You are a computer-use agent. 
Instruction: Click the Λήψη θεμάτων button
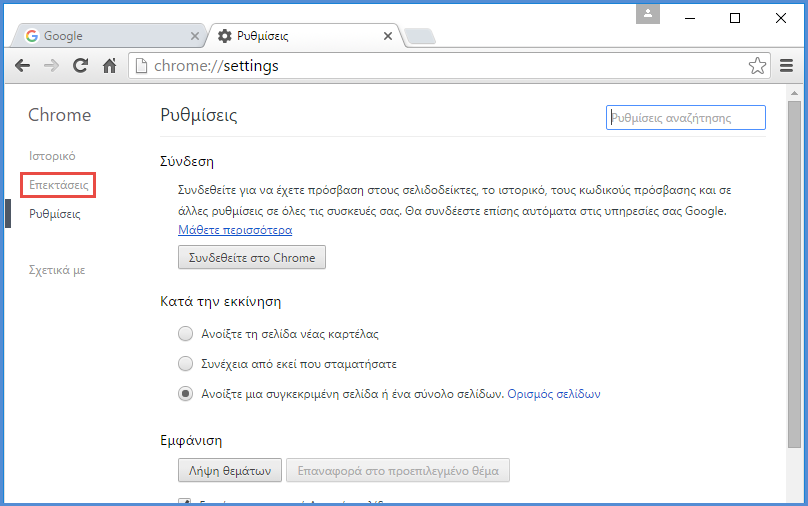point(230,470)
